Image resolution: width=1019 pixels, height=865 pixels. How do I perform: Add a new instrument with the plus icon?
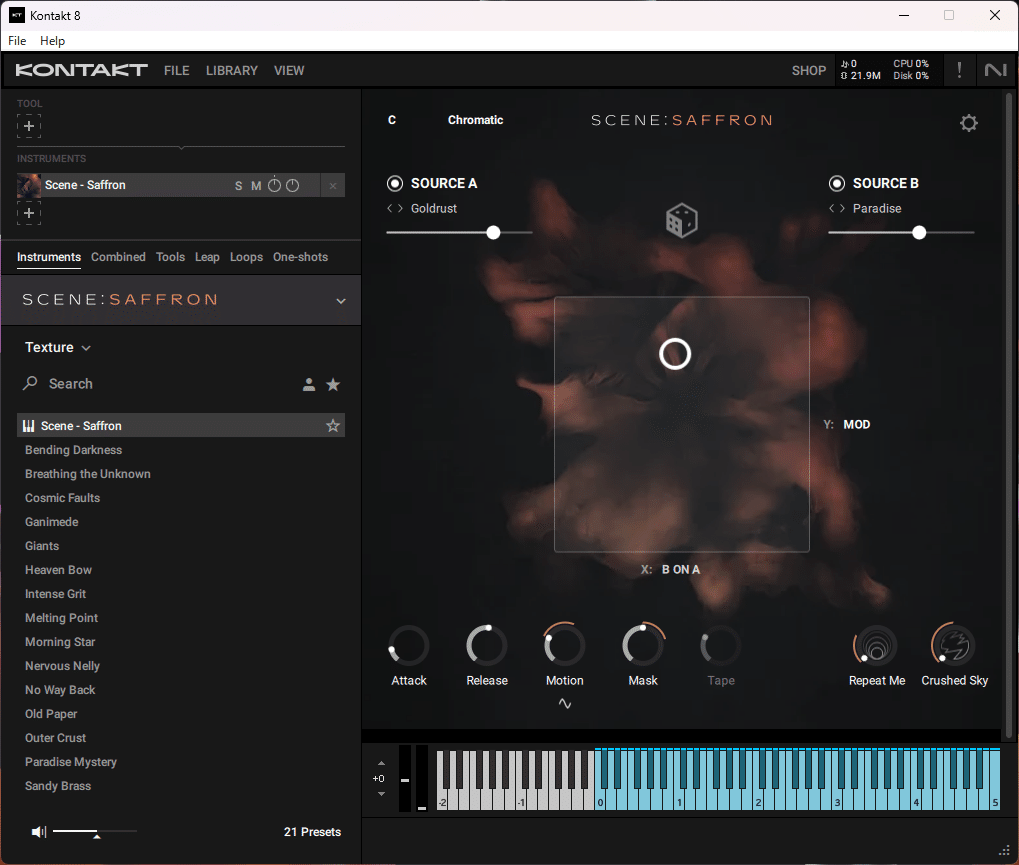point(29,212)
